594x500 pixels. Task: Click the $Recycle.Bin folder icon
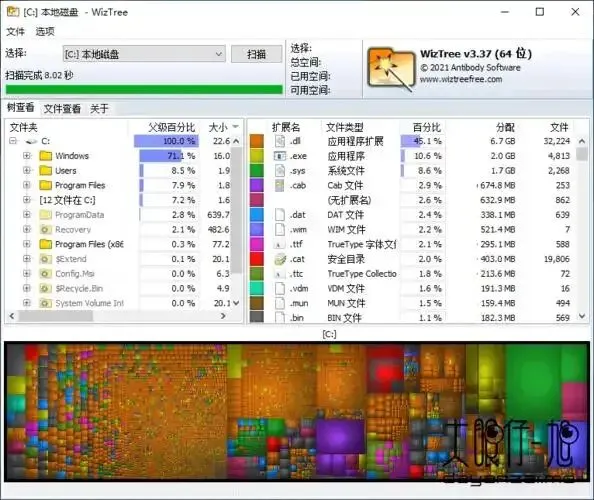pyautogui.click(x=45, y=289)
